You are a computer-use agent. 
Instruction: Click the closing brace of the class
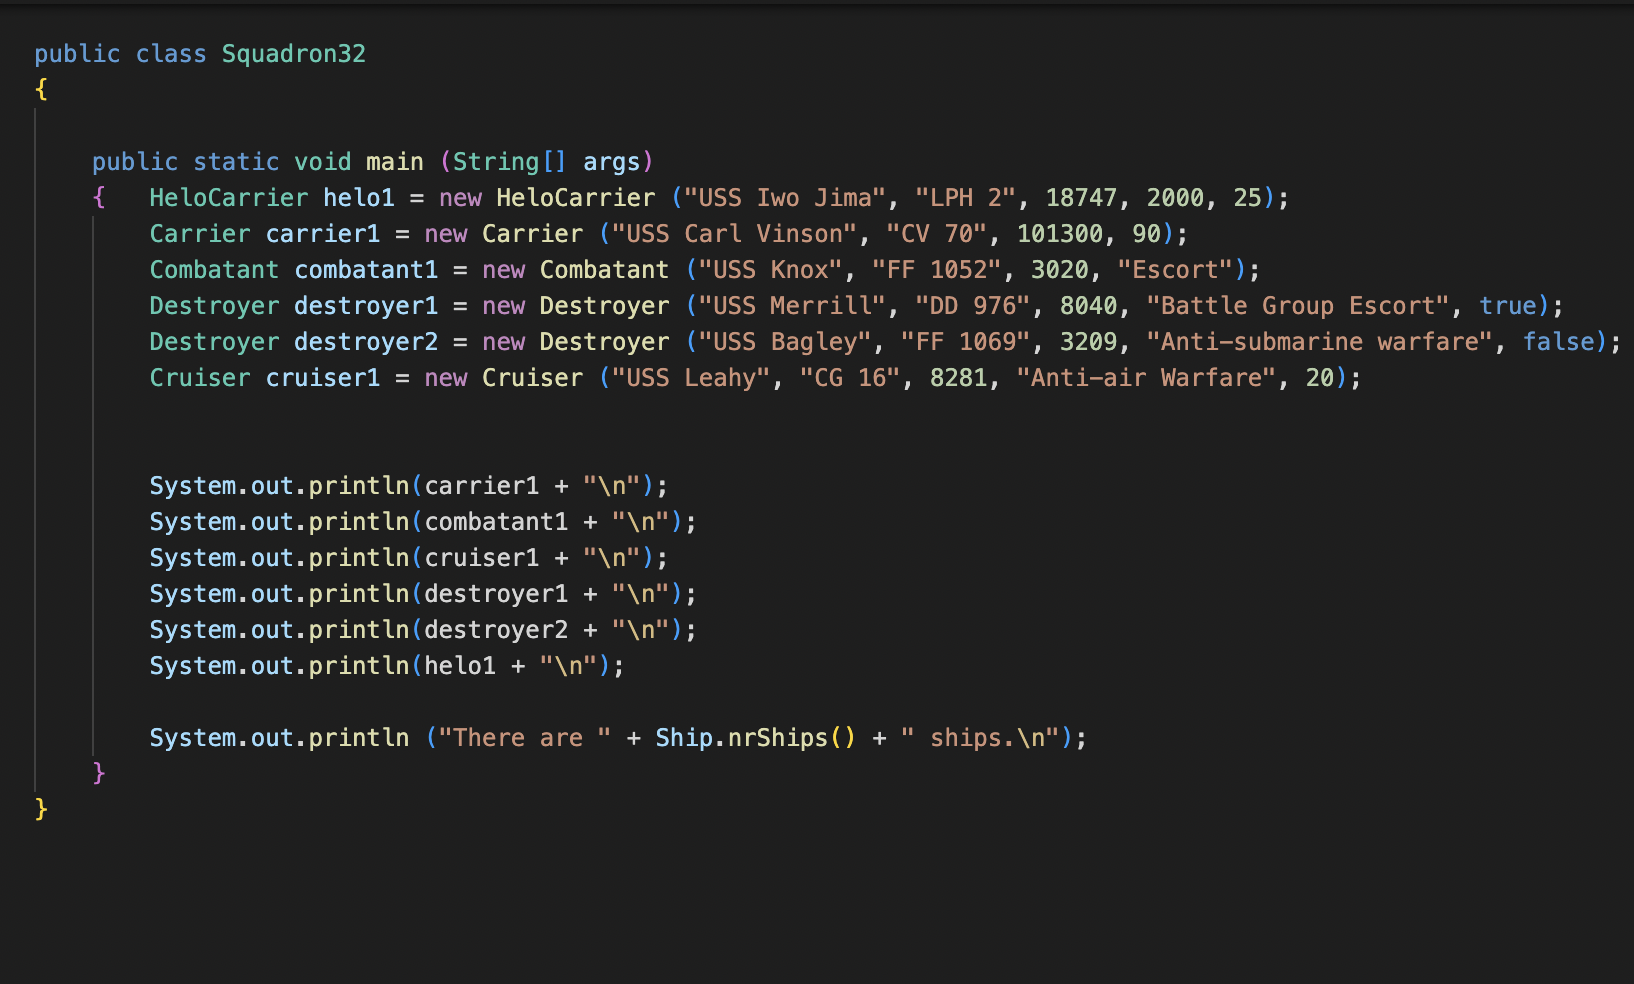41,809
